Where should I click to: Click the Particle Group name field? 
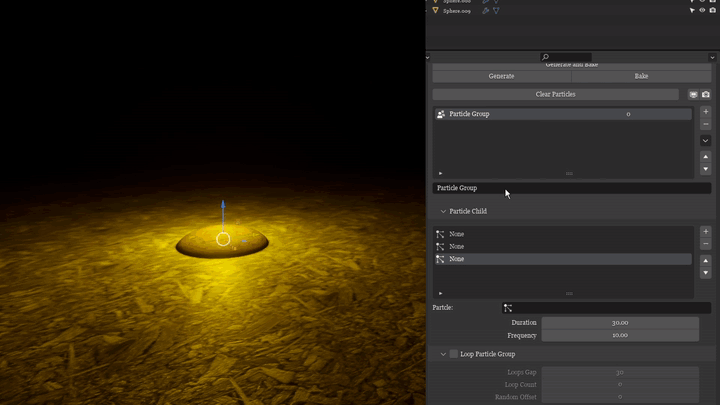(572, 188)
